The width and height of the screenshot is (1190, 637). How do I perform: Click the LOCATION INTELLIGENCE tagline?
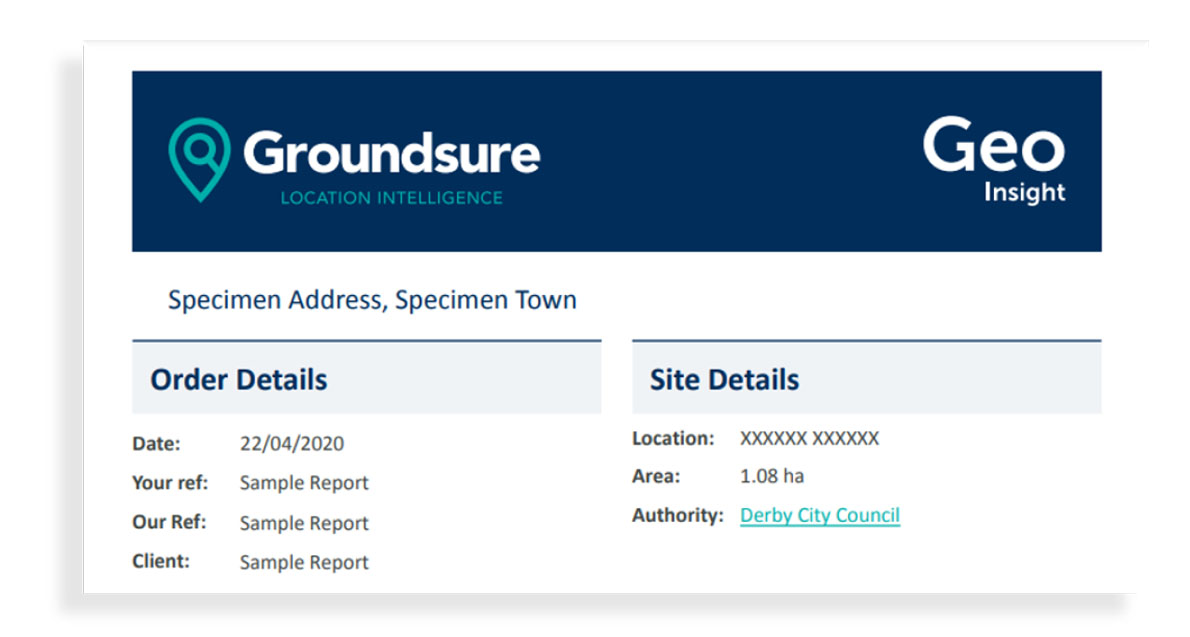coord(392,198)
